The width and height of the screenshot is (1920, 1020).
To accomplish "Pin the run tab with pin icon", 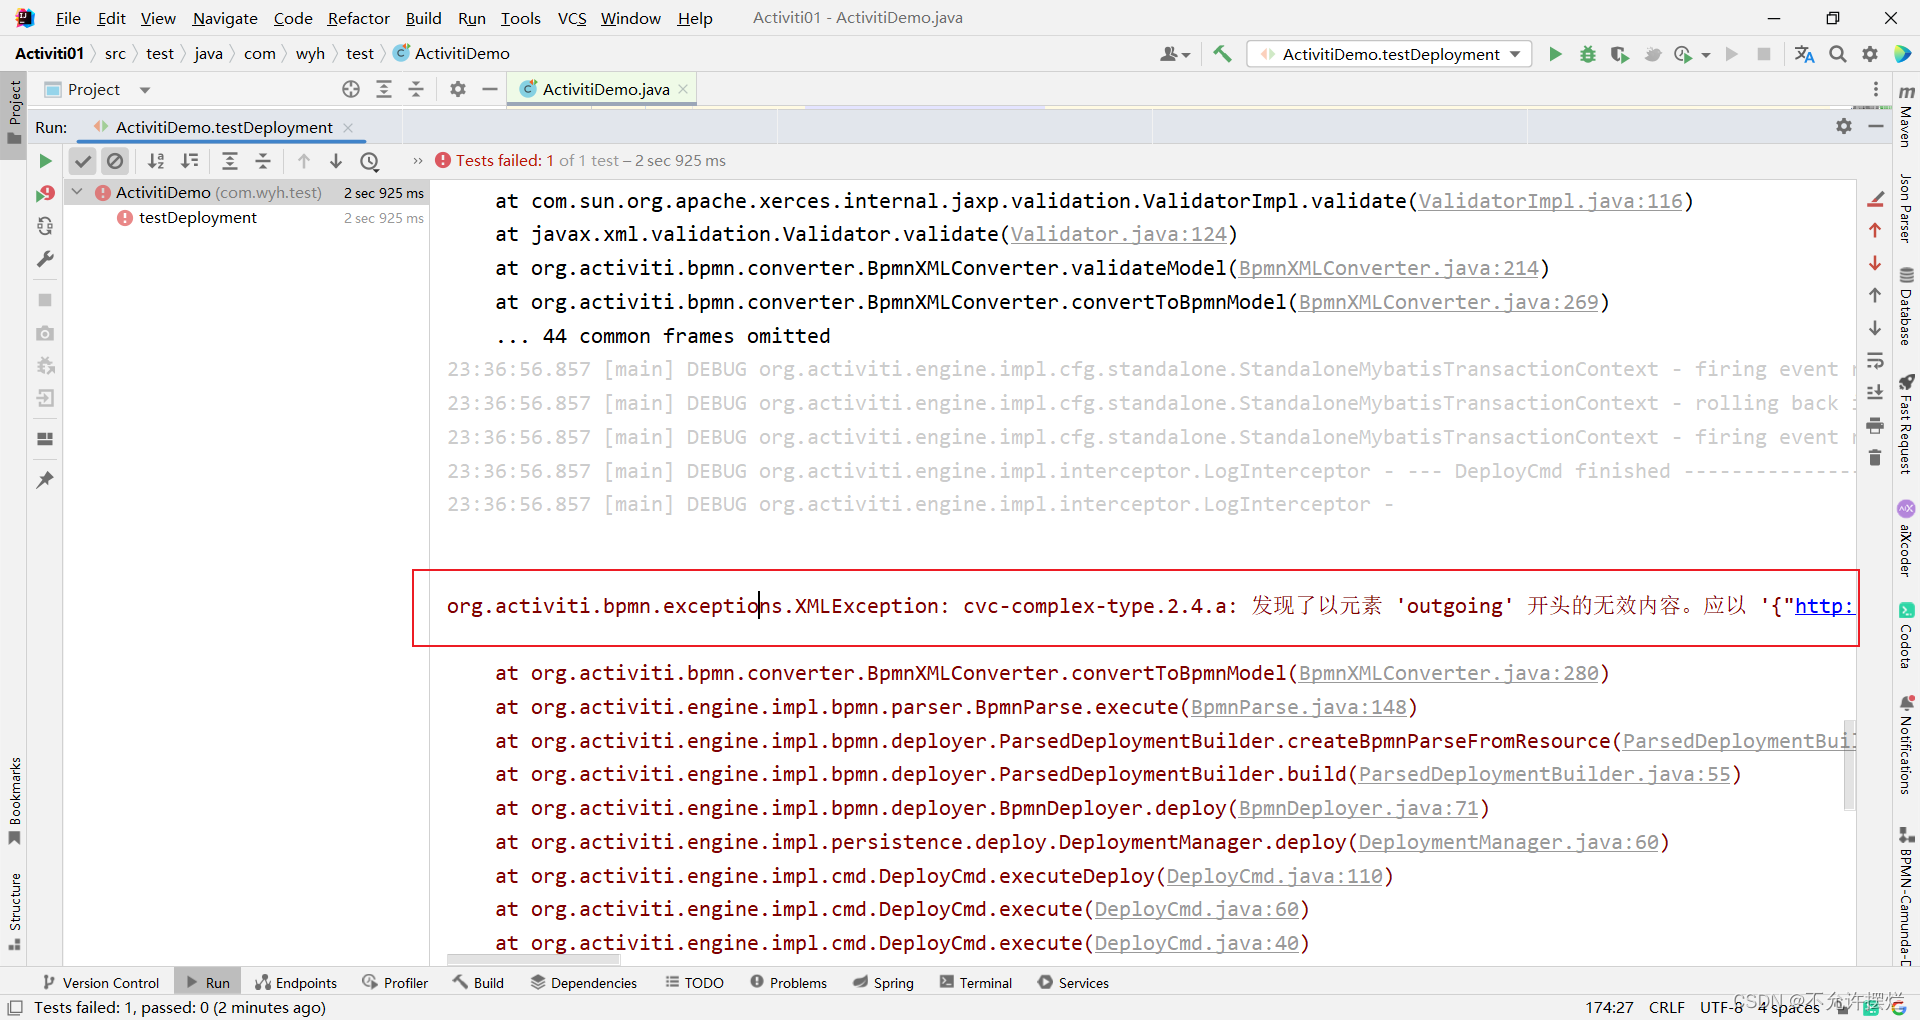I will 45,480.
